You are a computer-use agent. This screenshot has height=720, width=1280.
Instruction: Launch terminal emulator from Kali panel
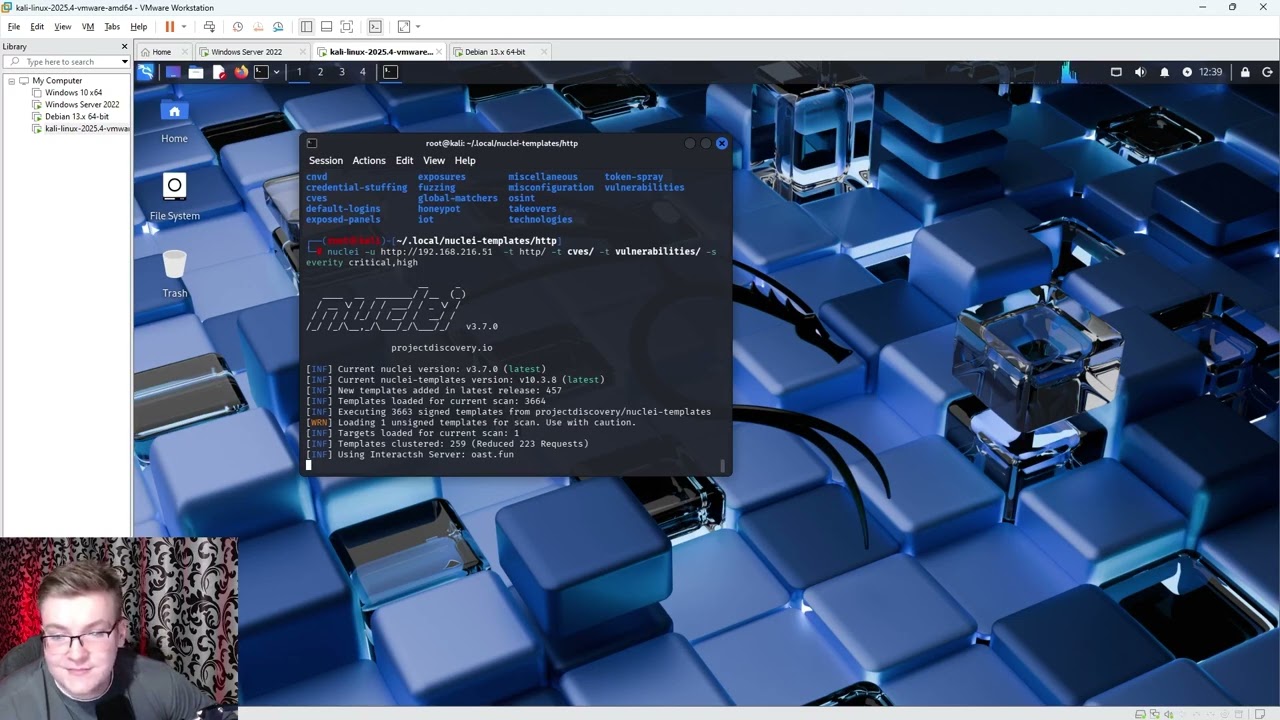point(261,72)
